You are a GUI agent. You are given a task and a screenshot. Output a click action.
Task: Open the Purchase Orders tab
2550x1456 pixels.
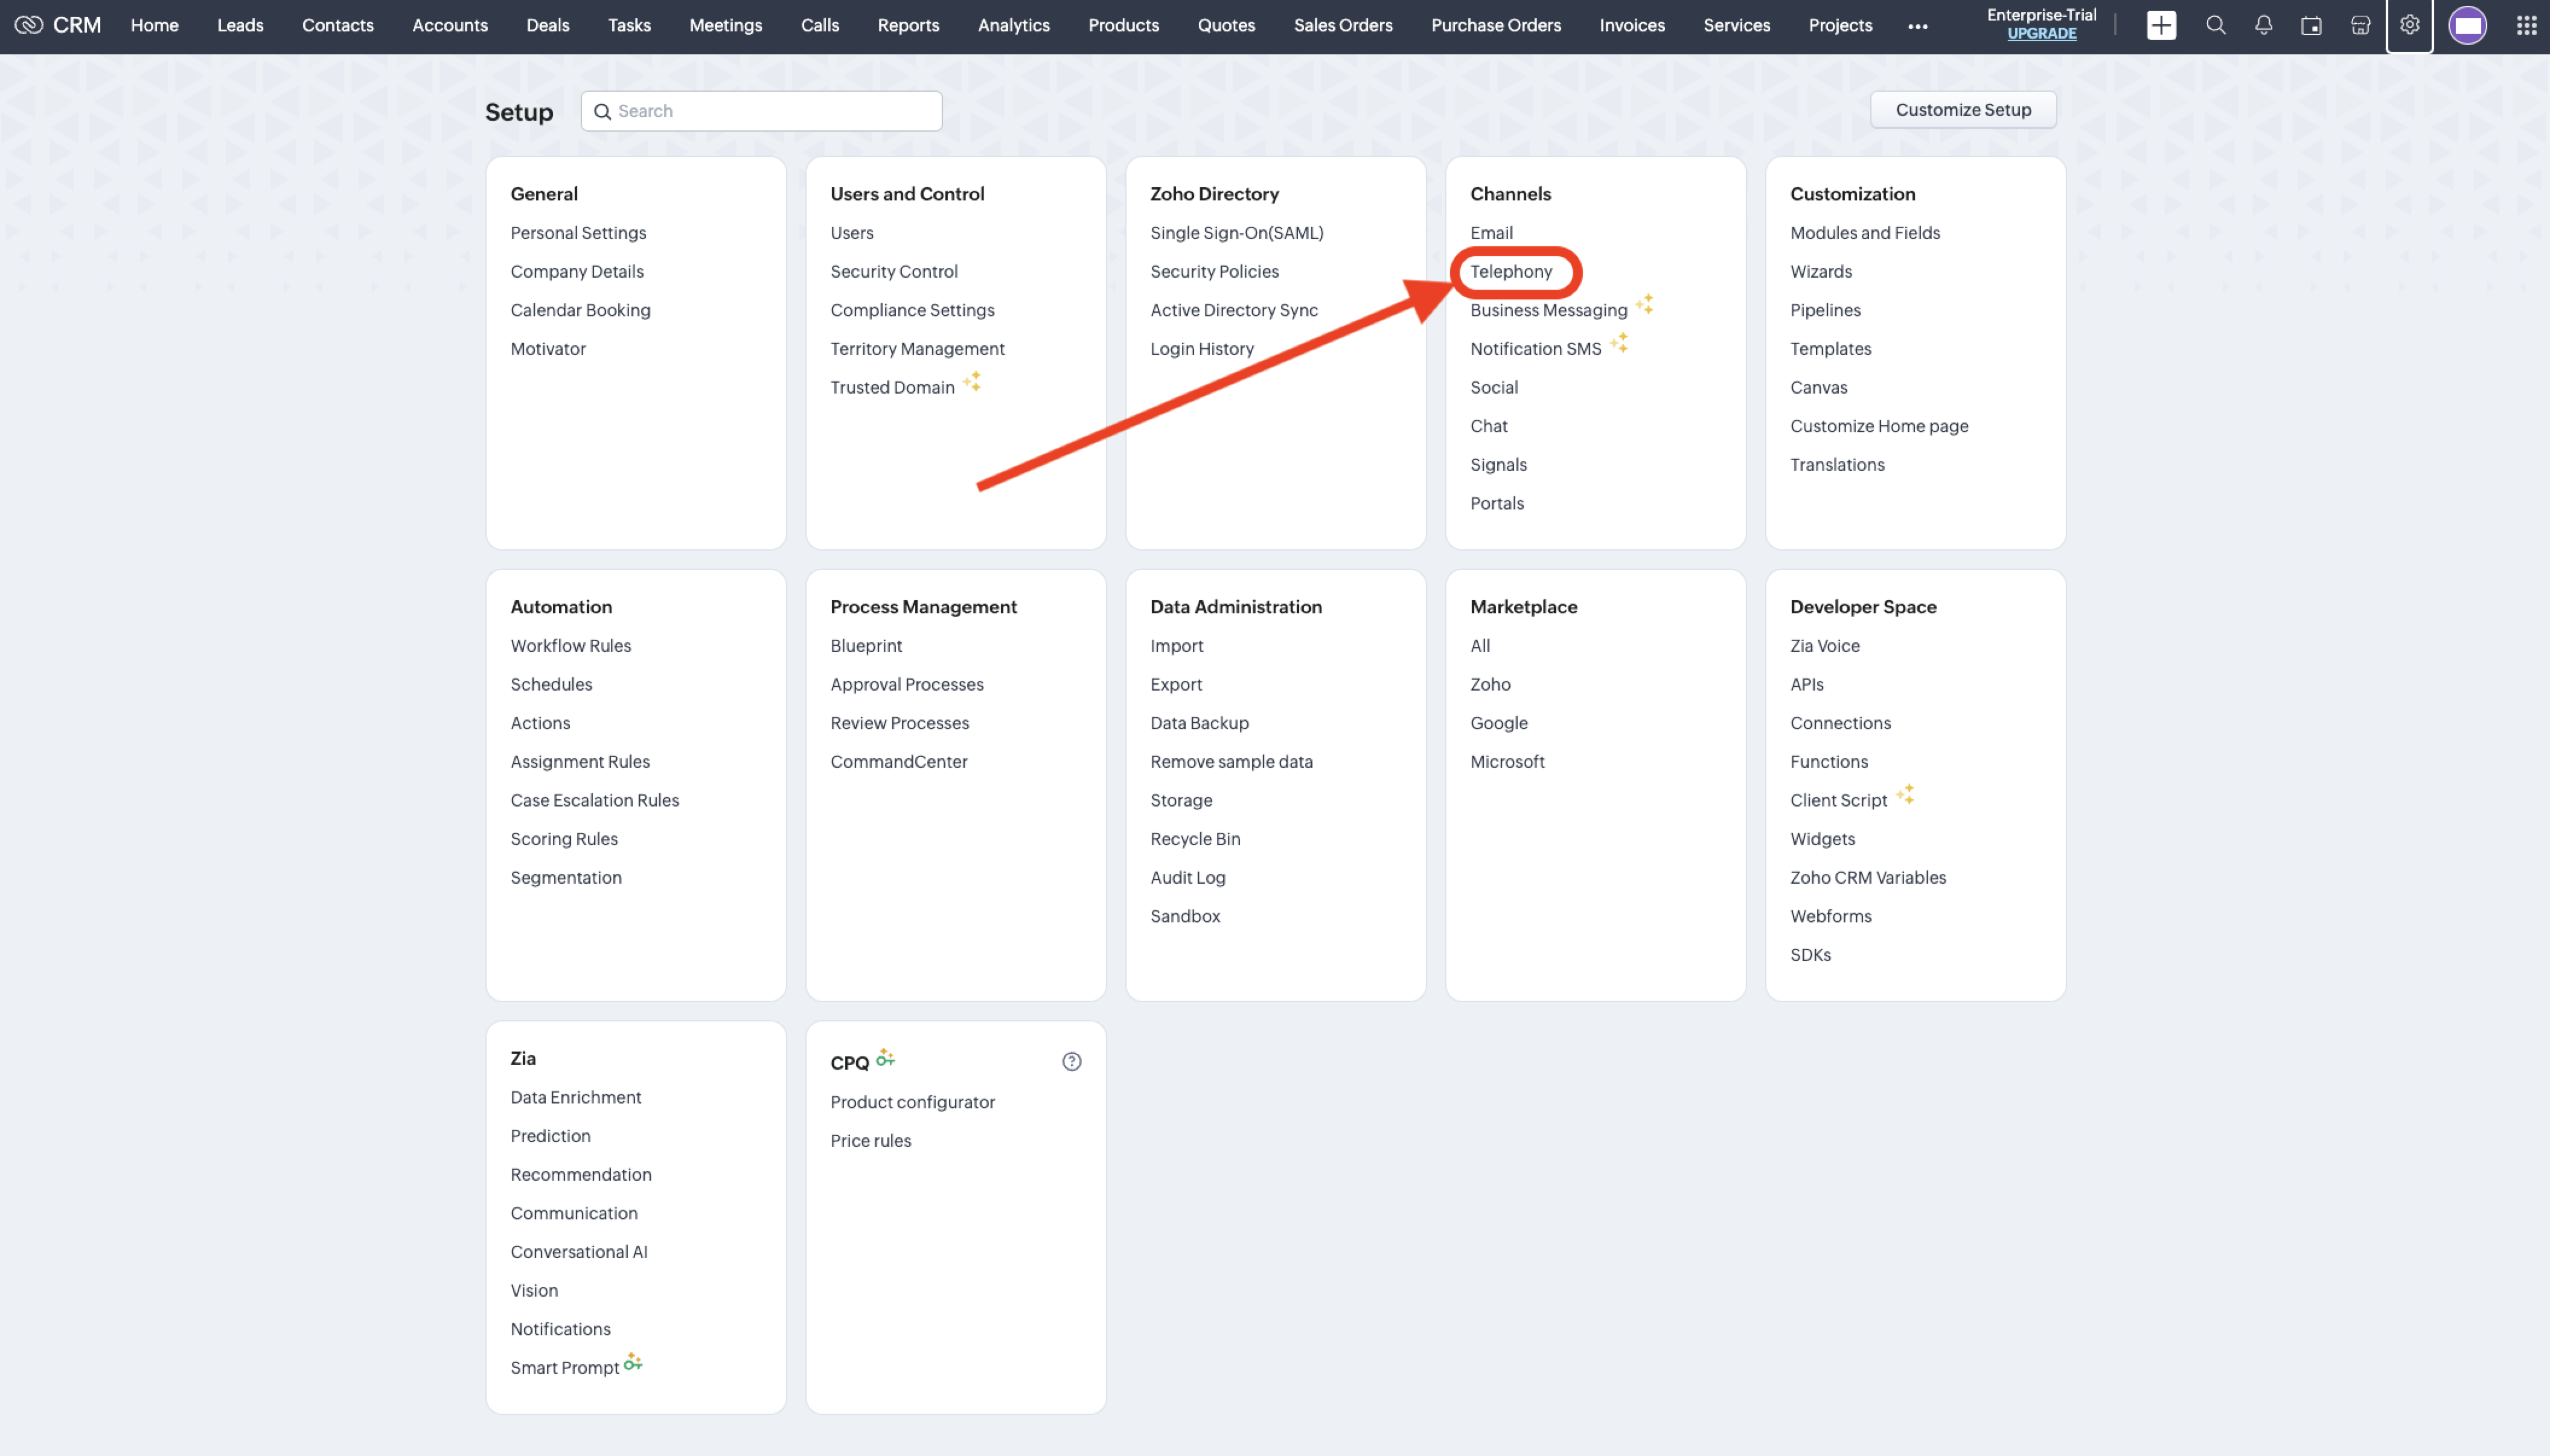pyautogui.click(x=1496, y=25)
